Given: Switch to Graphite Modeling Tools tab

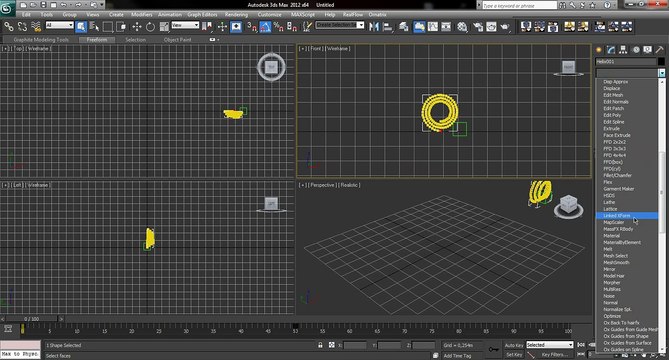Looking at the screenshot, I should click(41, 40).
